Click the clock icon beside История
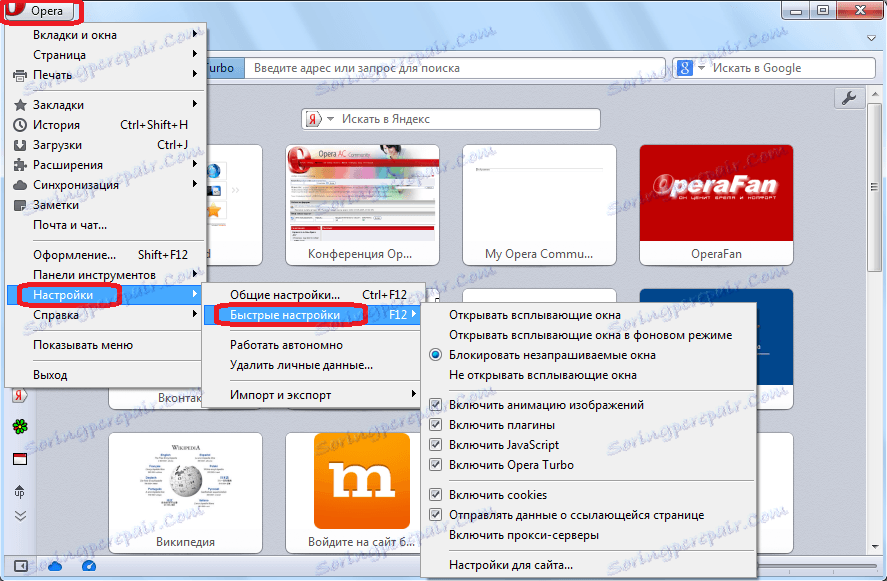This screenshot has width=887, height=581. [20, 124]
